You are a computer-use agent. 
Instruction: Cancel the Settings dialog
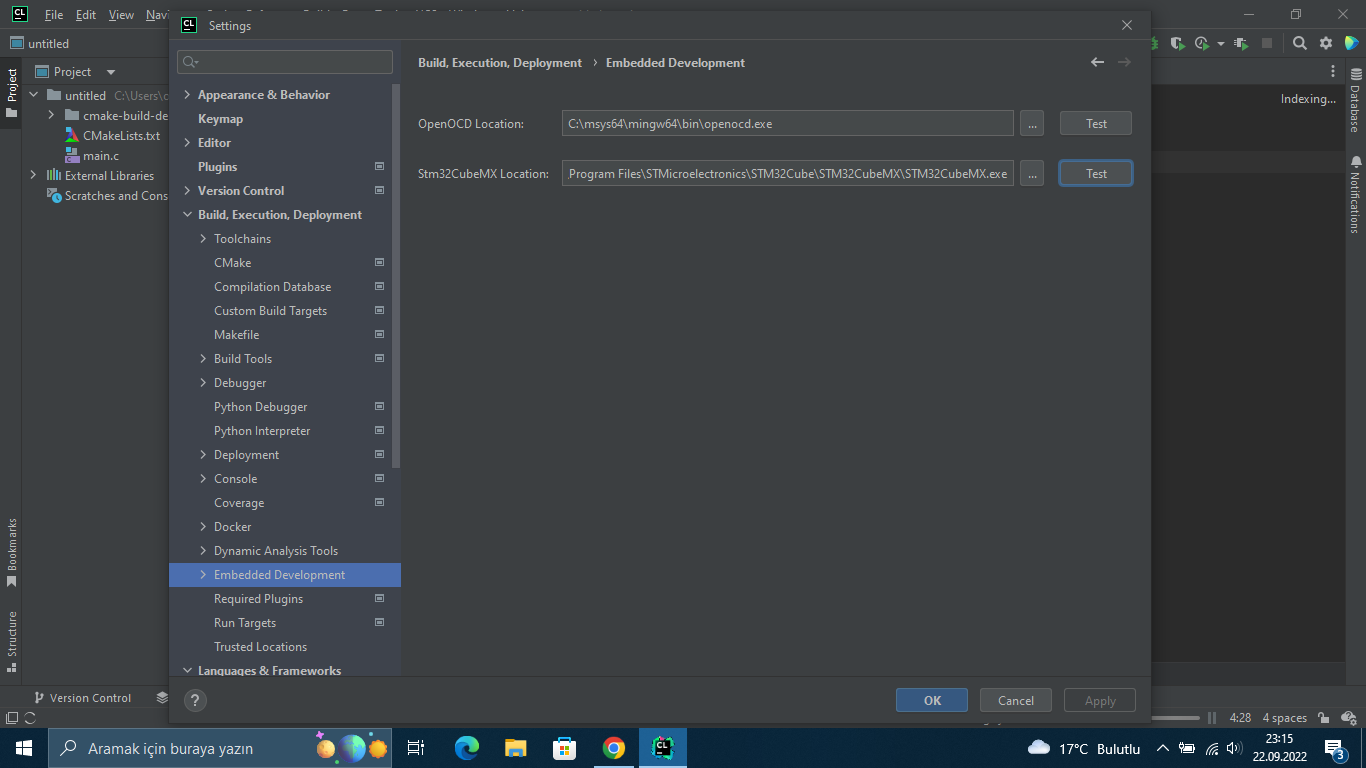[1016, 700]
